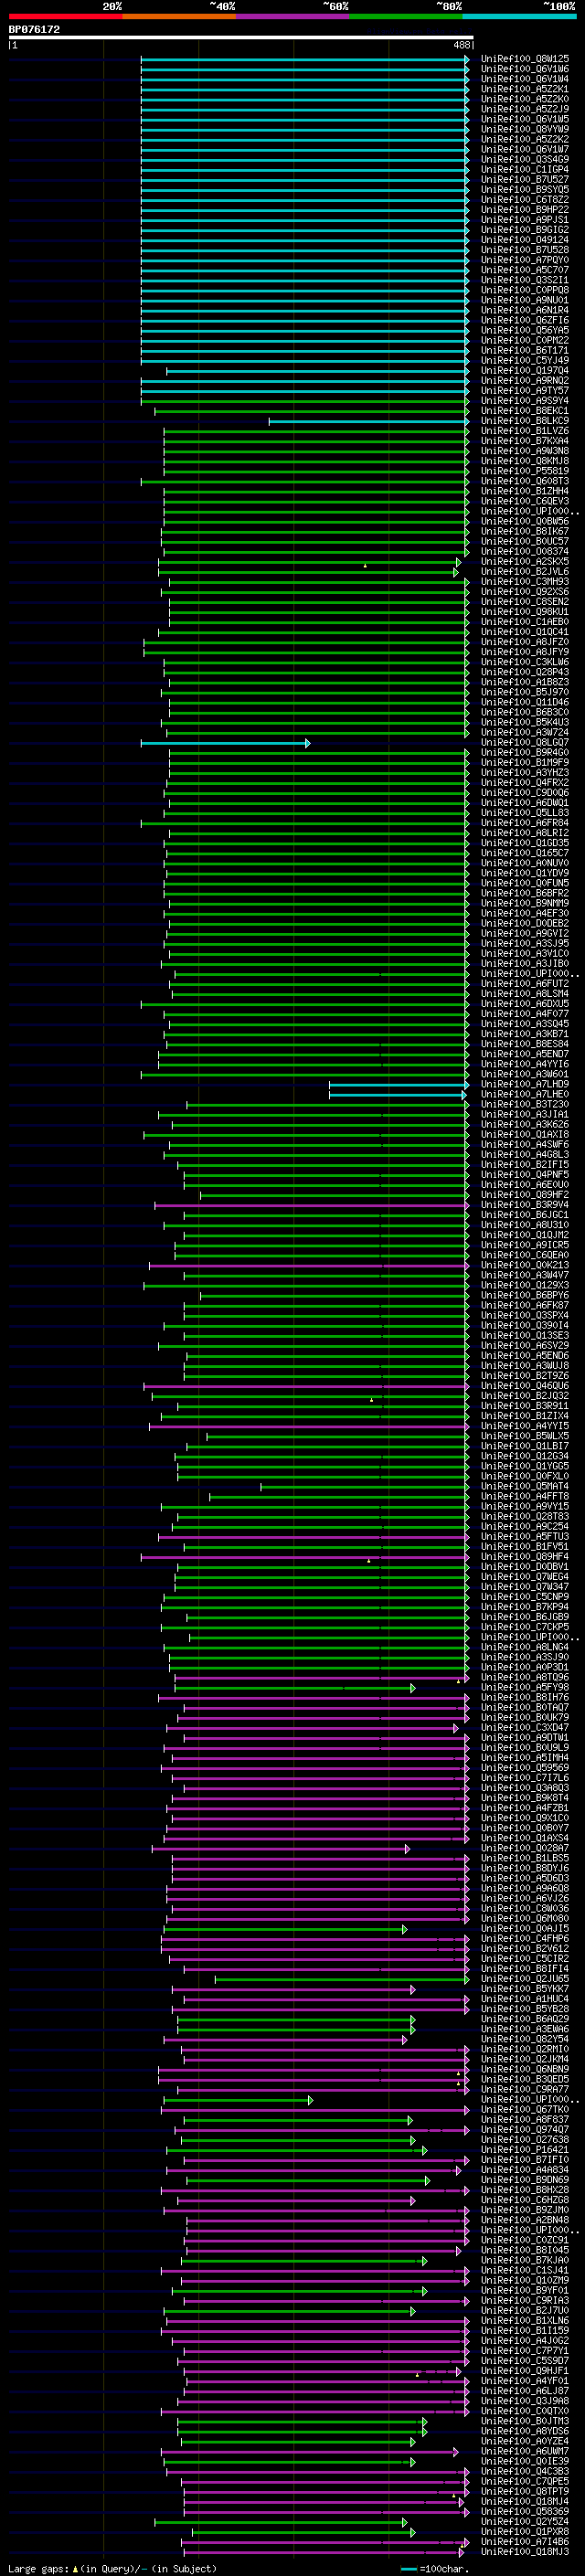This screenshot has width=585, height=2576.
Task: Select hit label UniRef100_O08374
Action: click(524, 552)
